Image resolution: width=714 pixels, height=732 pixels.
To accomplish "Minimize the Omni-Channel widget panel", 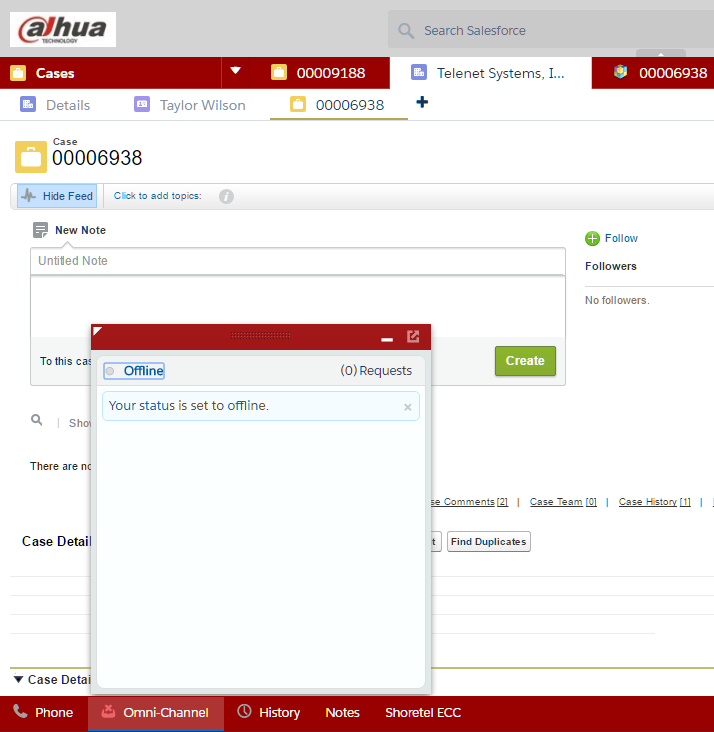I will [387, 339].
